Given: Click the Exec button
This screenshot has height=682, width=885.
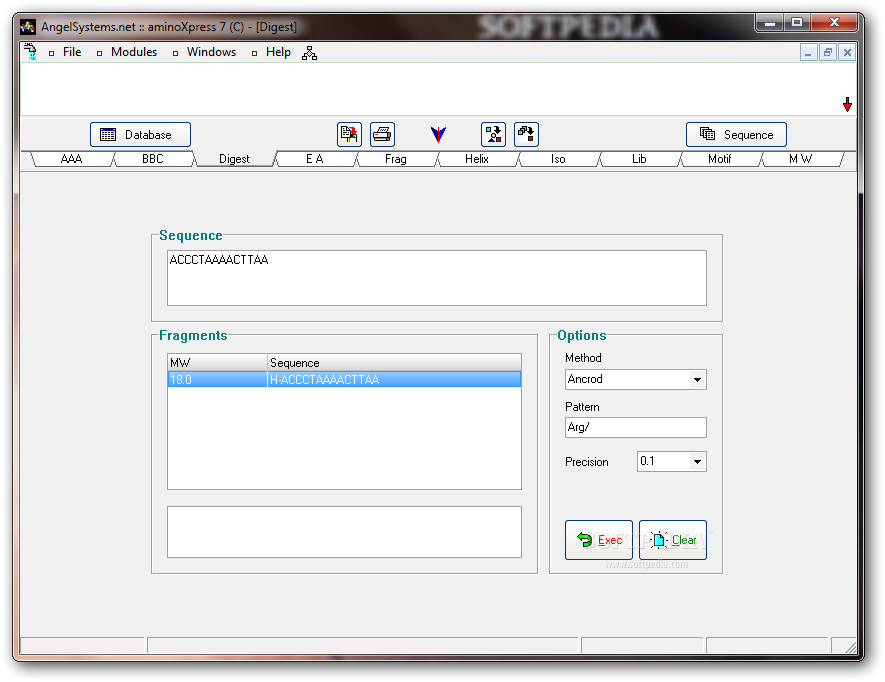Looking at the screenshot, I should [599, 540].
